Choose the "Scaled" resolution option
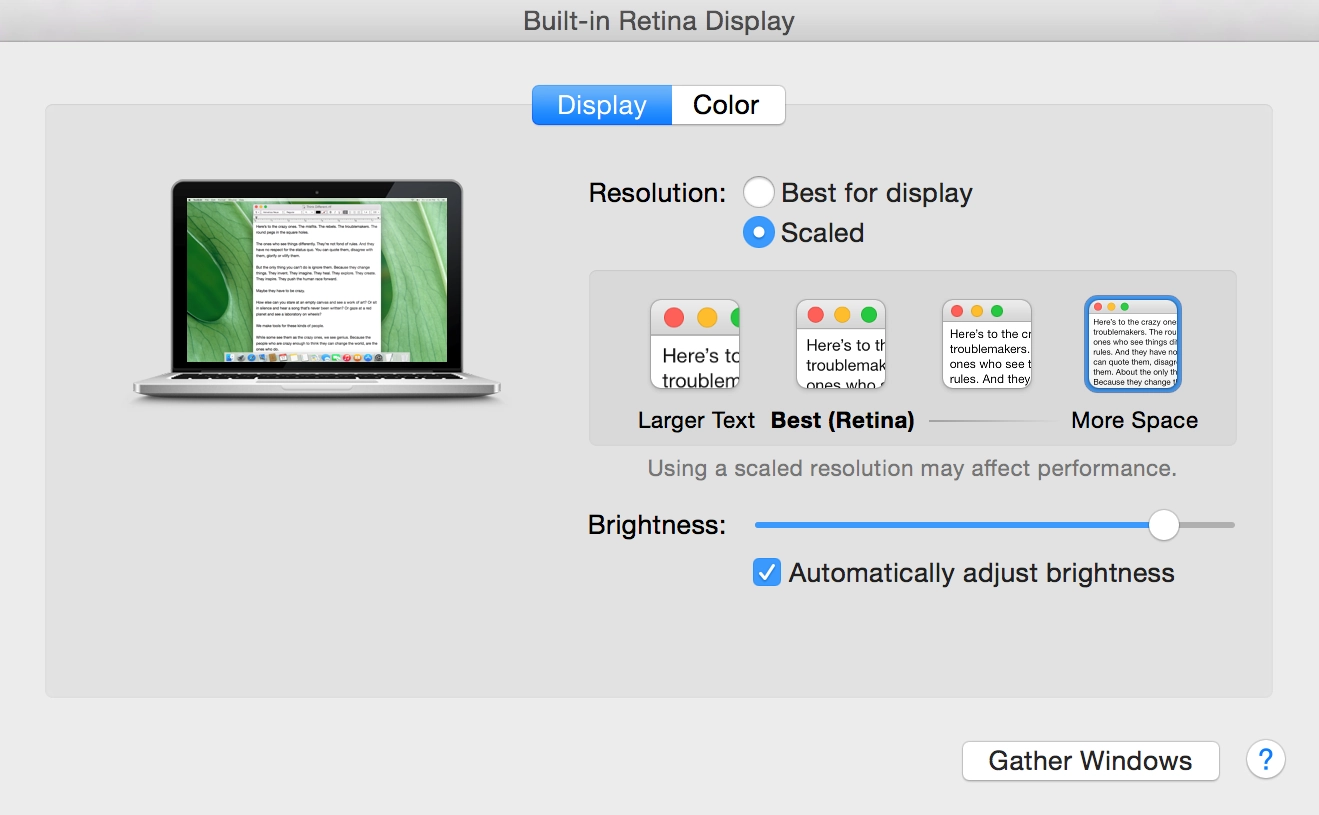 point(758,232)
